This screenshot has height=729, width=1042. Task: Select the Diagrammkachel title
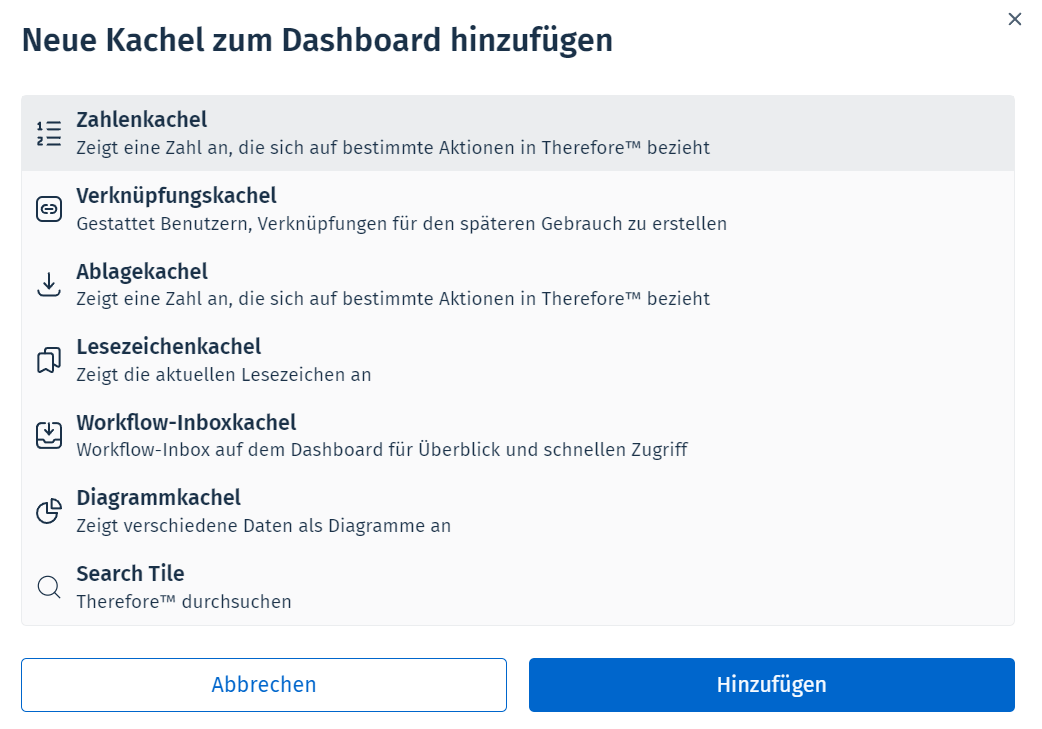(x=158, y=497)
